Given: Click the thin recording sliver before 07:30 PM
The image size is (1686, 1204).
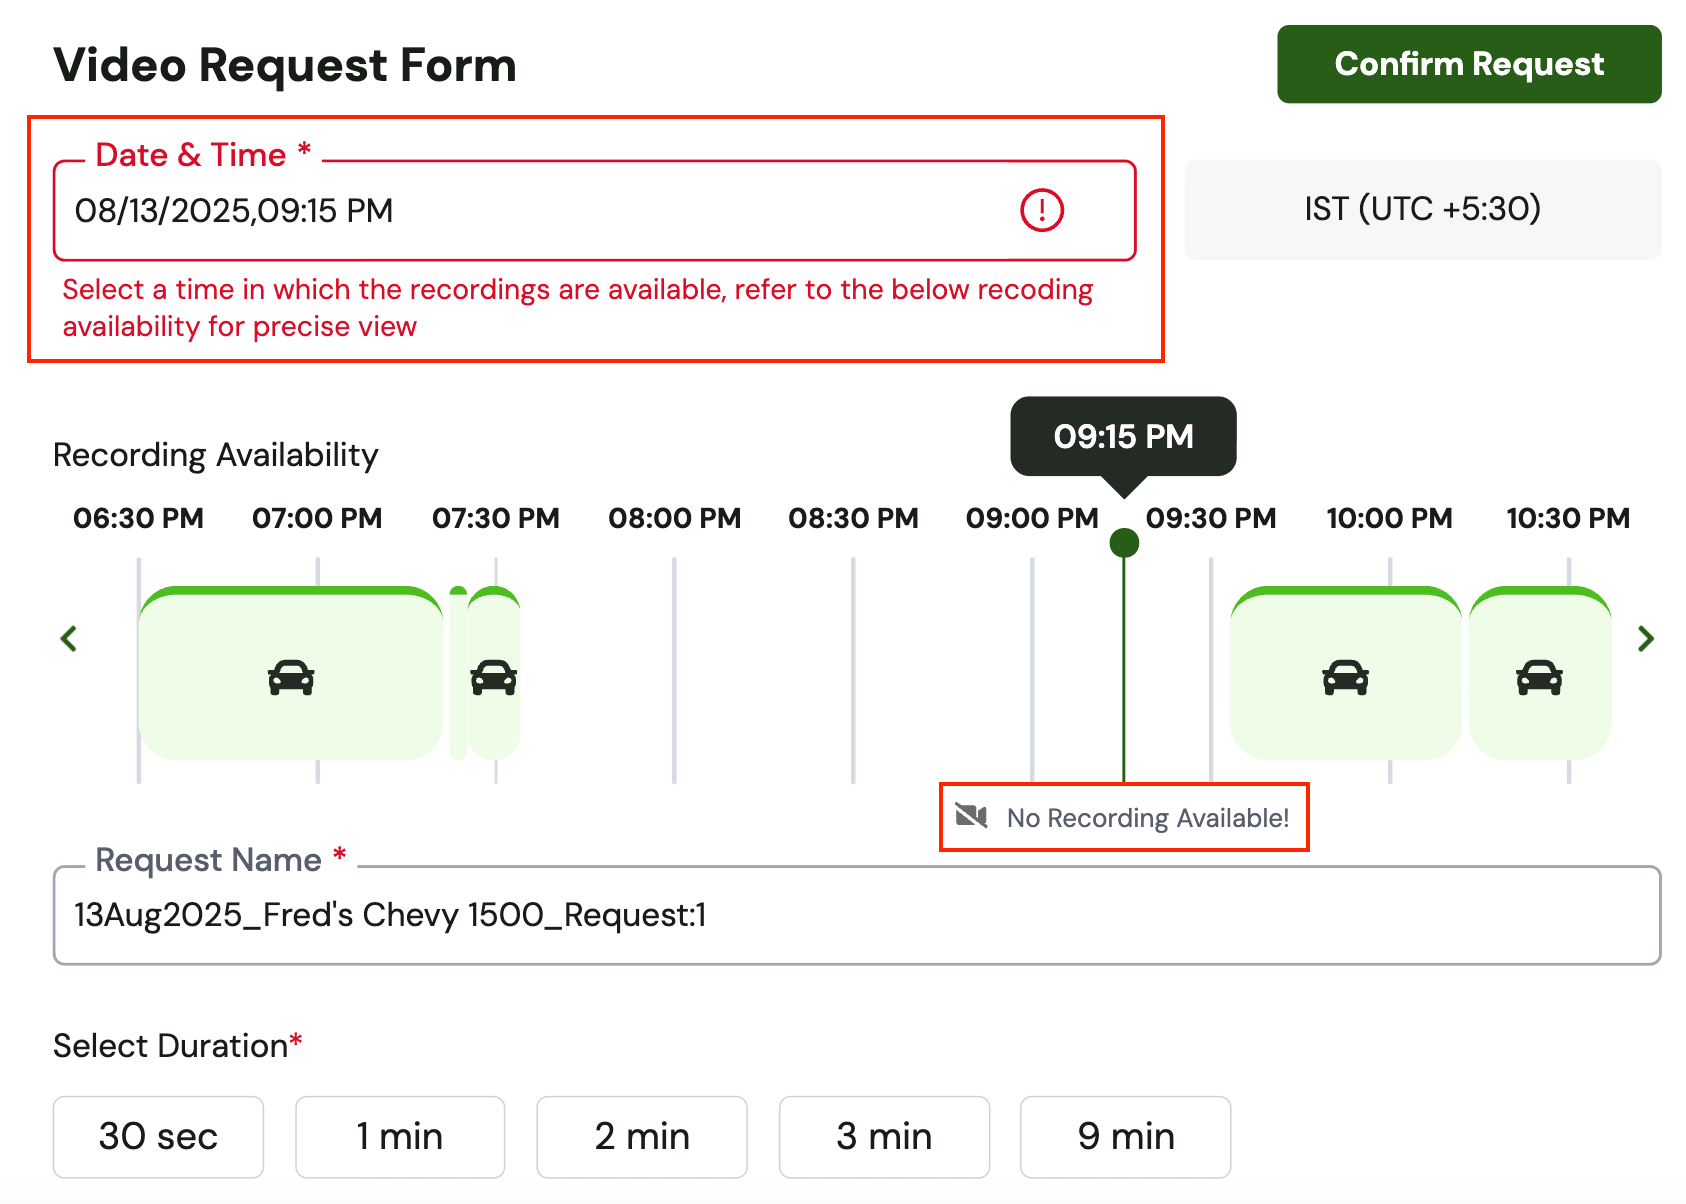Looking at the screenshot, I should 458,672.
